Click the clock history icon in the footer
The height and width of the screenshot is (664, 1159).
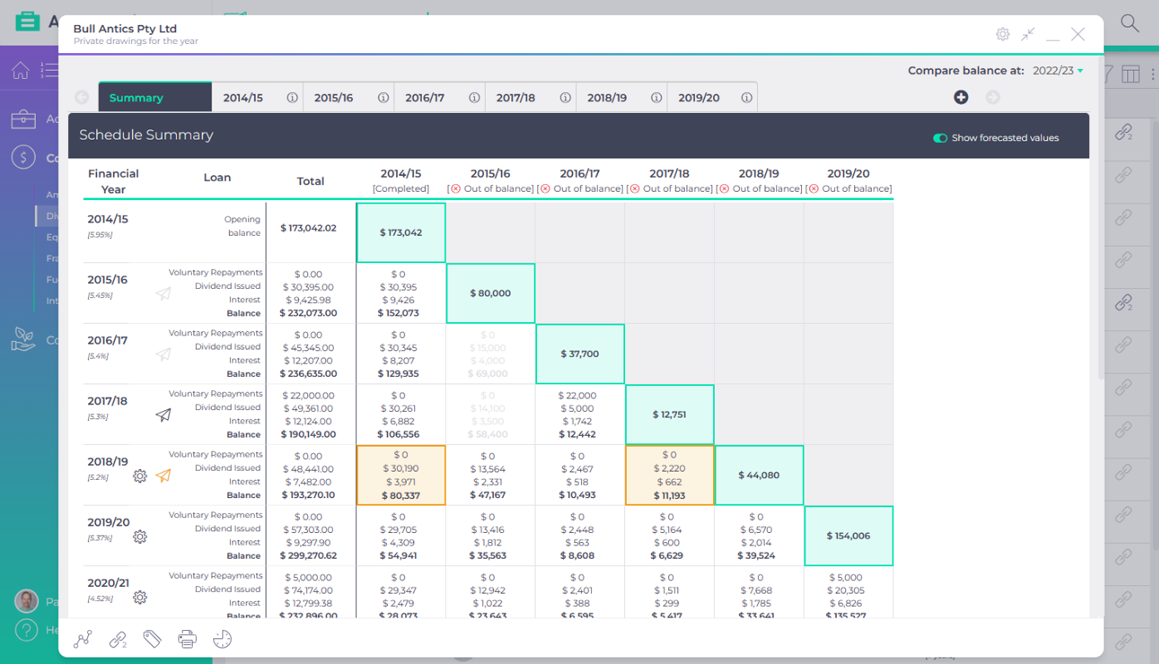222,638
